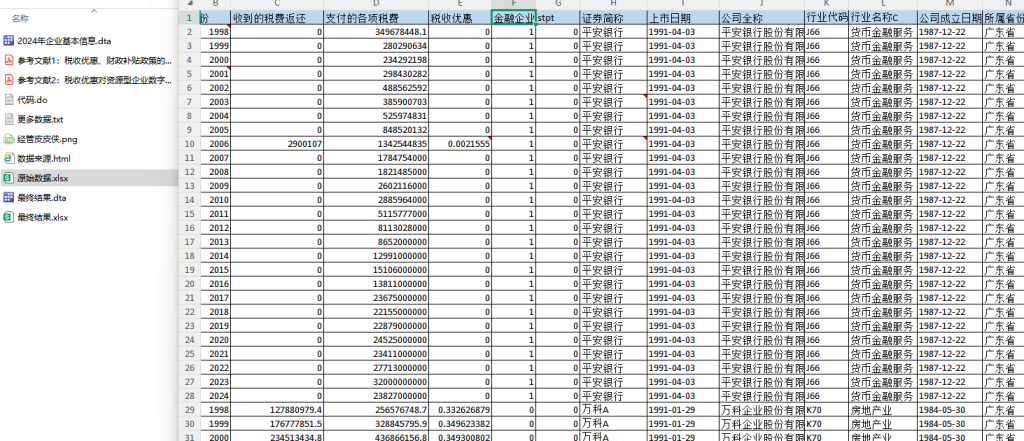Click cell with value 349678448.1
Image resolution: width=1024 pixels, height=441 pixels.
coord(376,32)
